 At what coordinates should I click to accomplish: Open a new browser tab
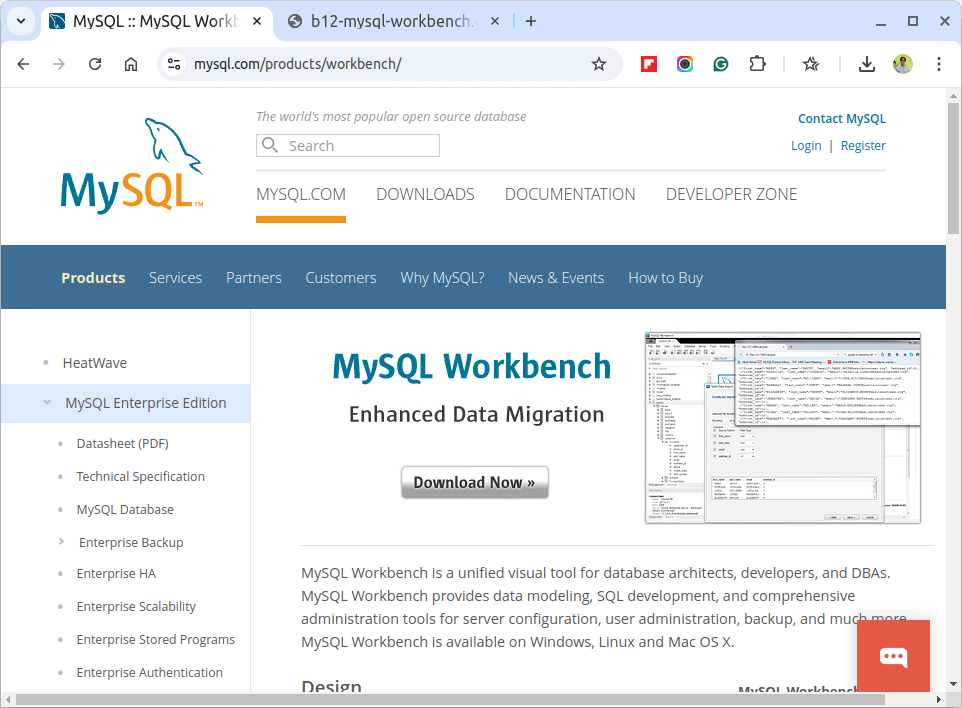tap(531, 21)
